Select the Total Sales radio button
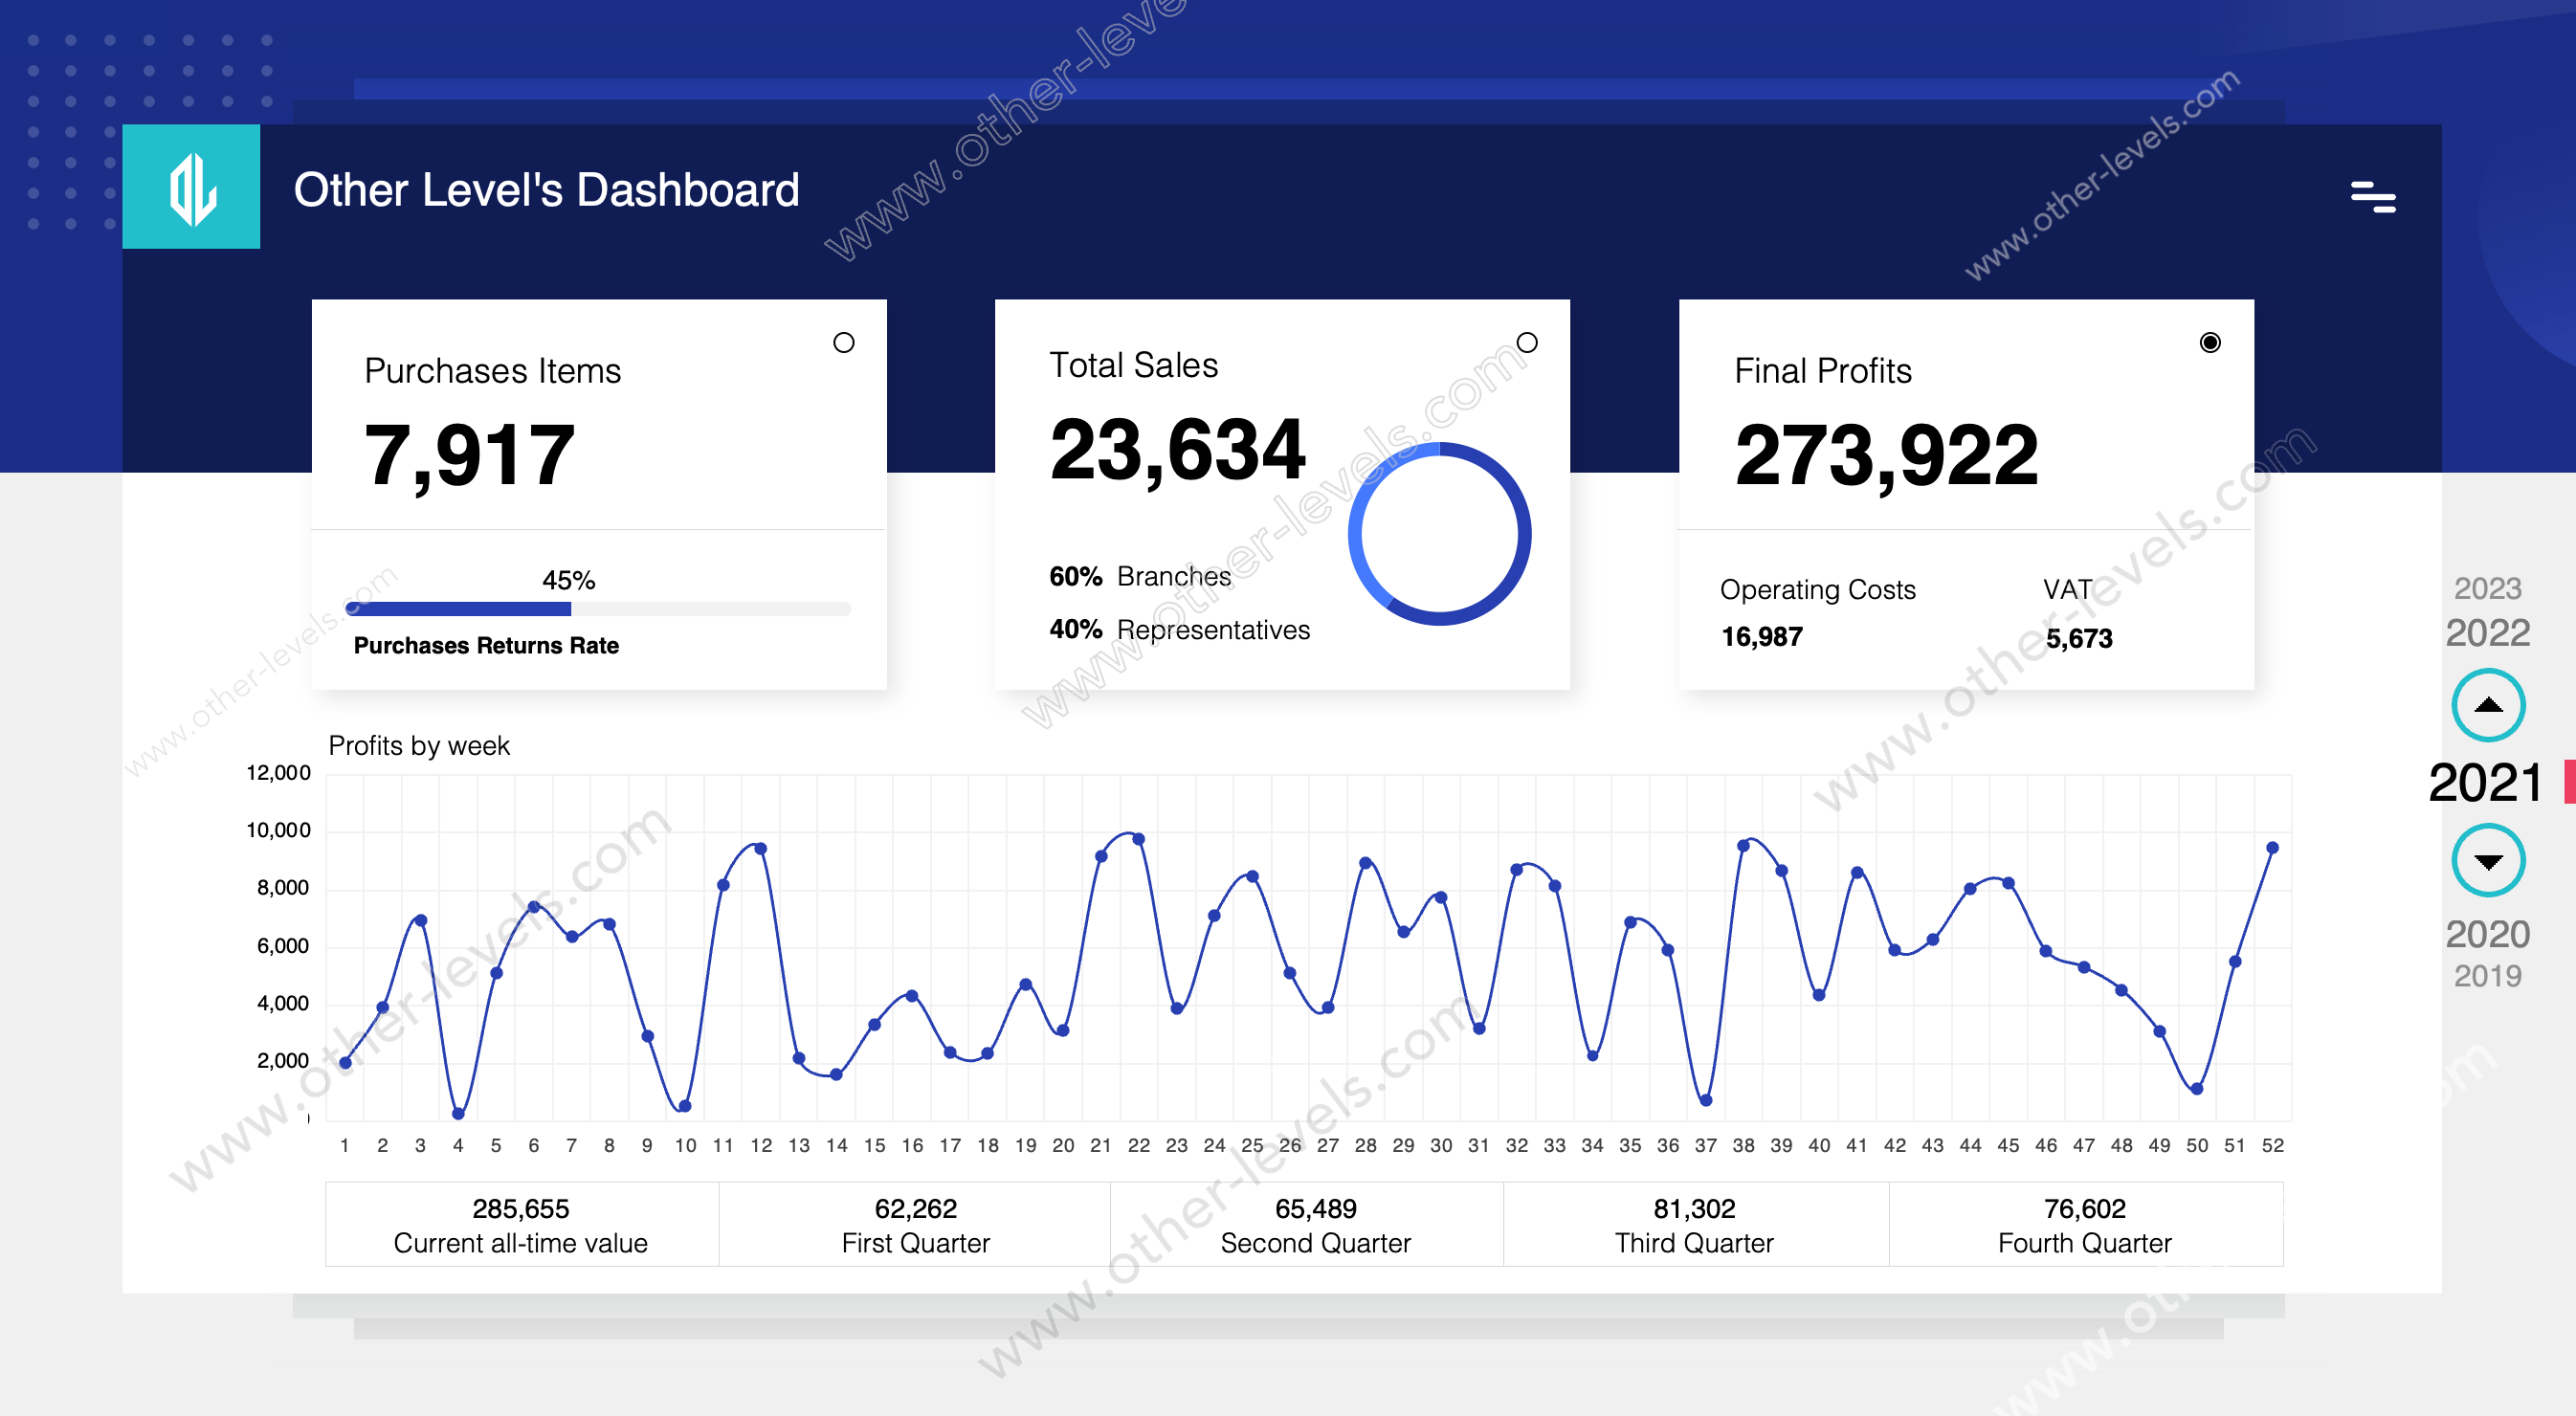 [1526, 343]
